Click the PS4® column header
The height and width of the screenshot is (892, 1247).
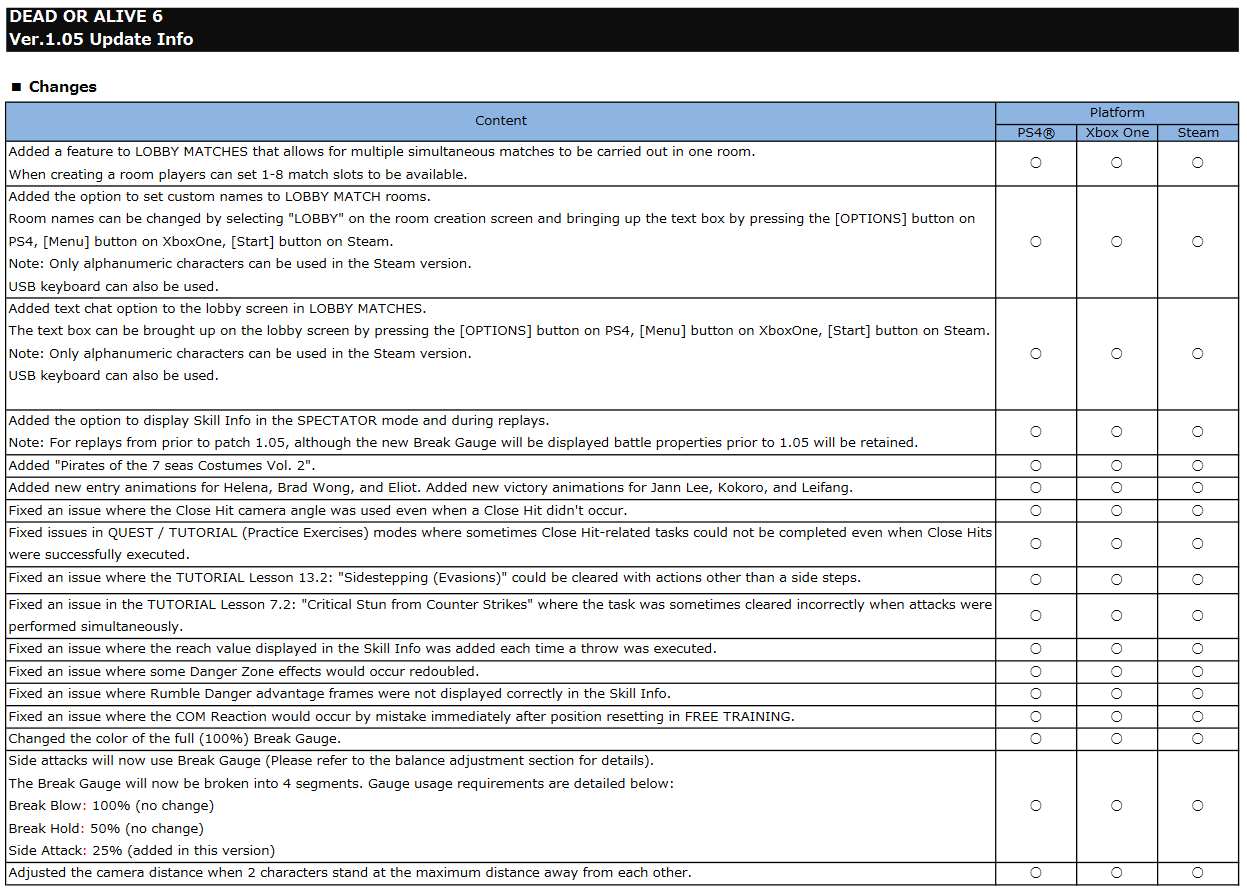(x=1035, y=133)
